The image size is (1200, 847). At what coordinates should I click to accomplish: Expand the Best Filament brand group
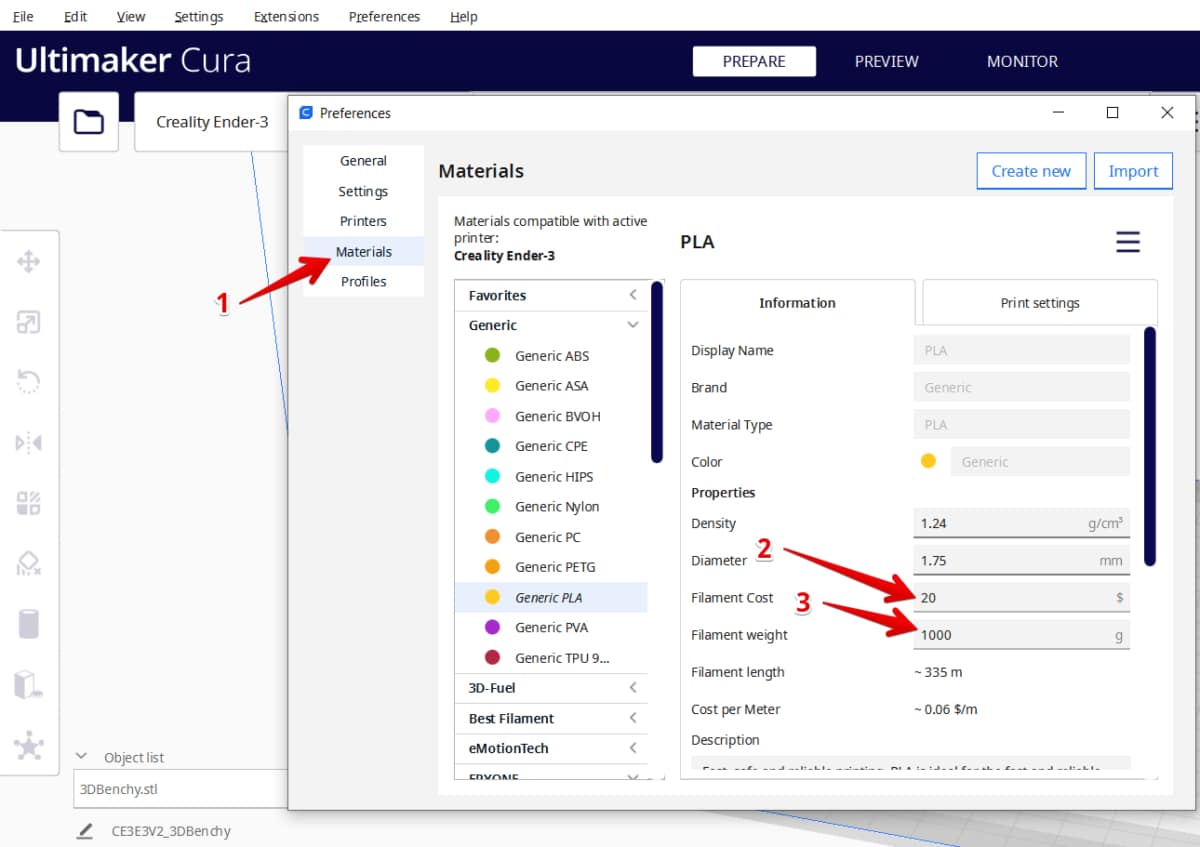[551, 718]
